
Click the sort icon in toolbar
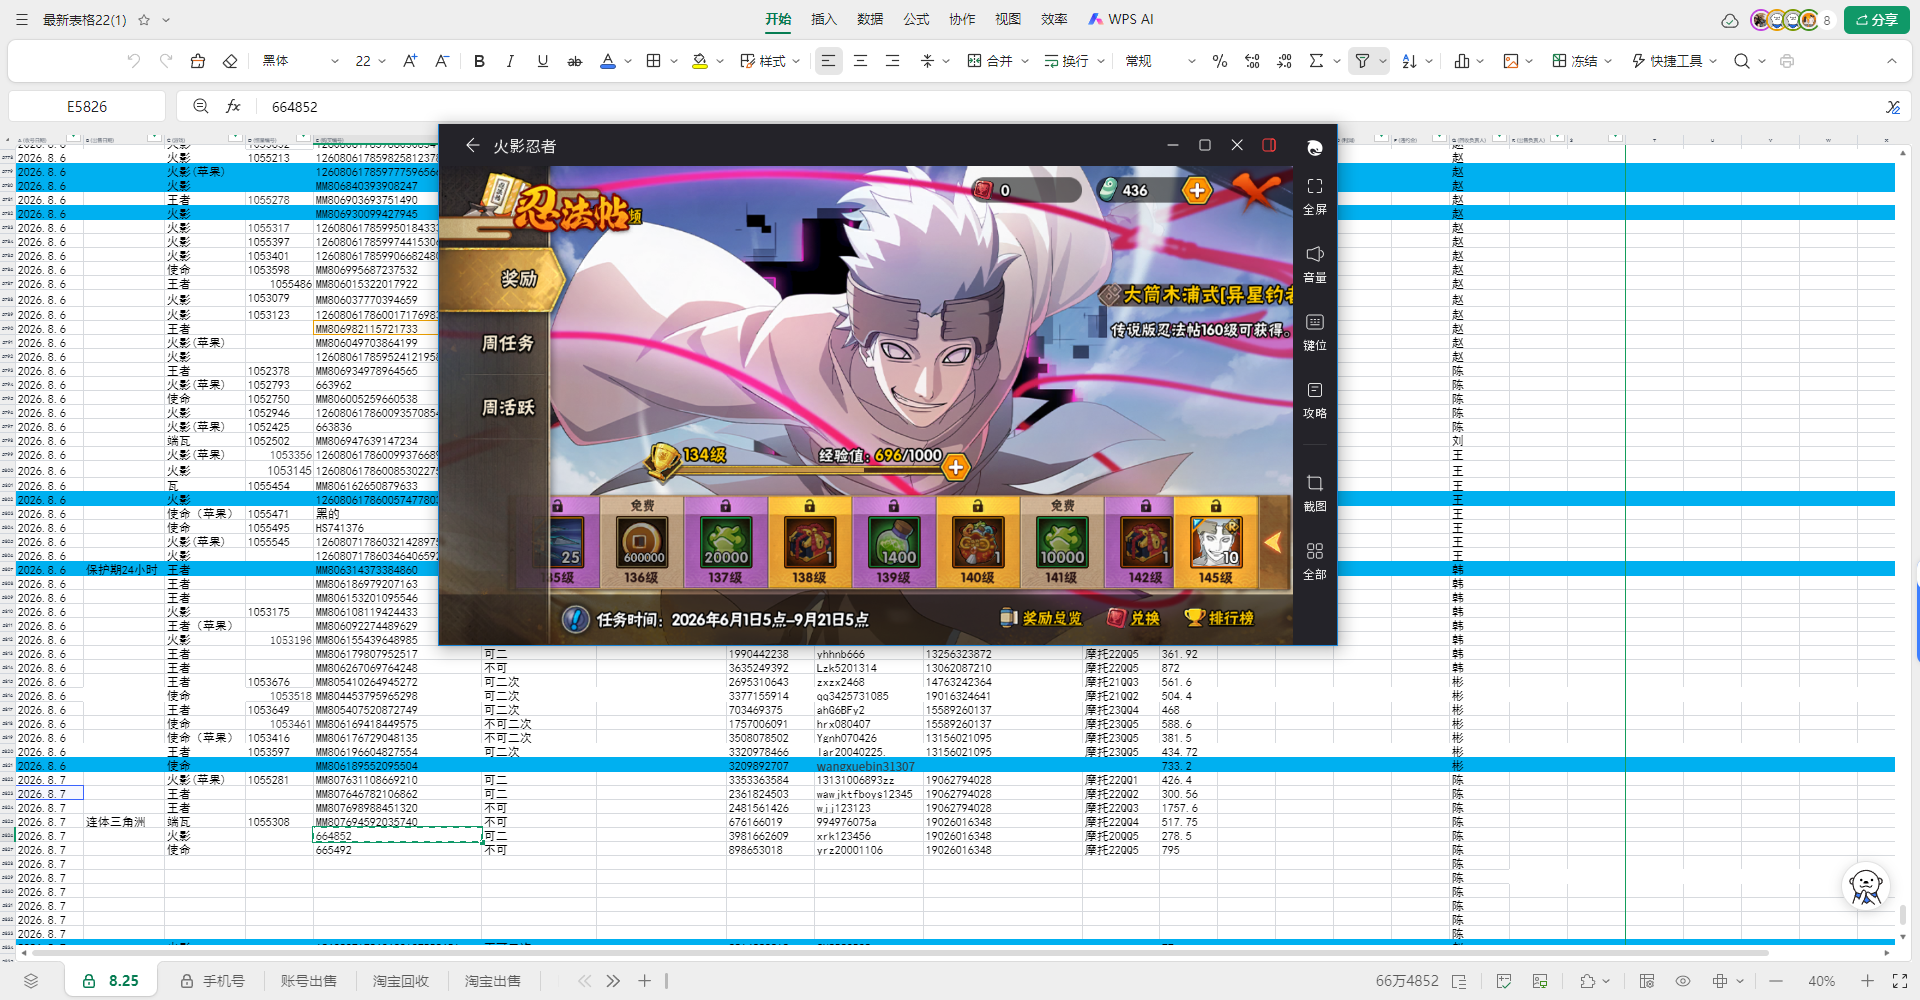[1410, 61]
